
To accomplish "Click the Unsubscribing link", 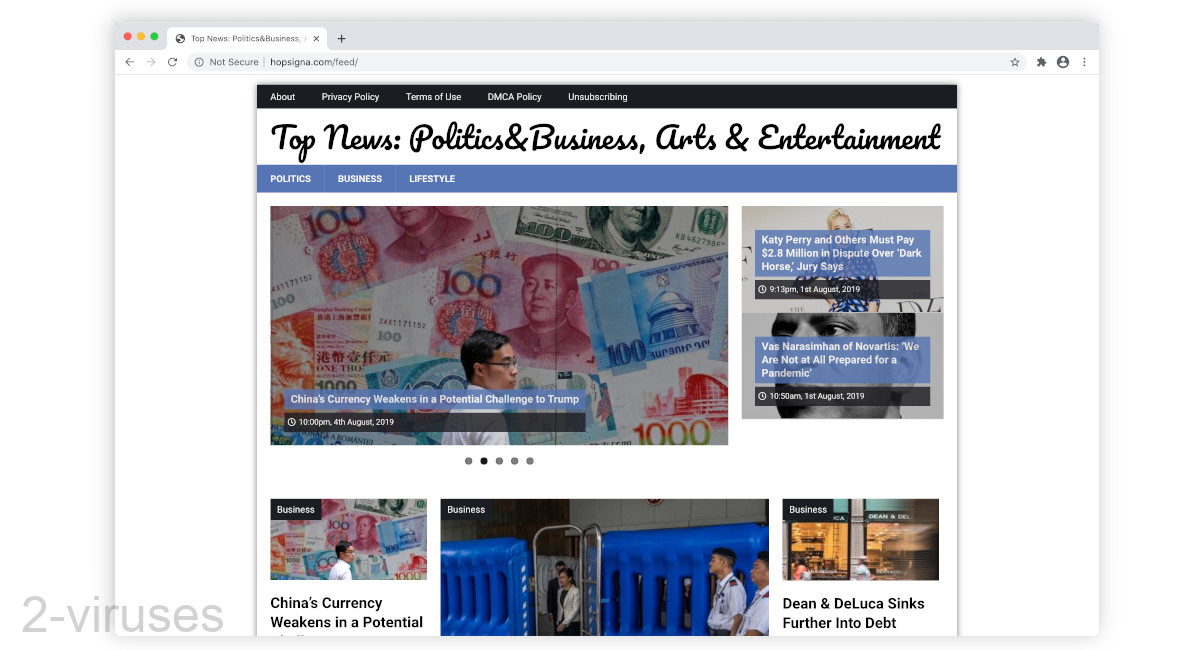I will tap(597, 96).
